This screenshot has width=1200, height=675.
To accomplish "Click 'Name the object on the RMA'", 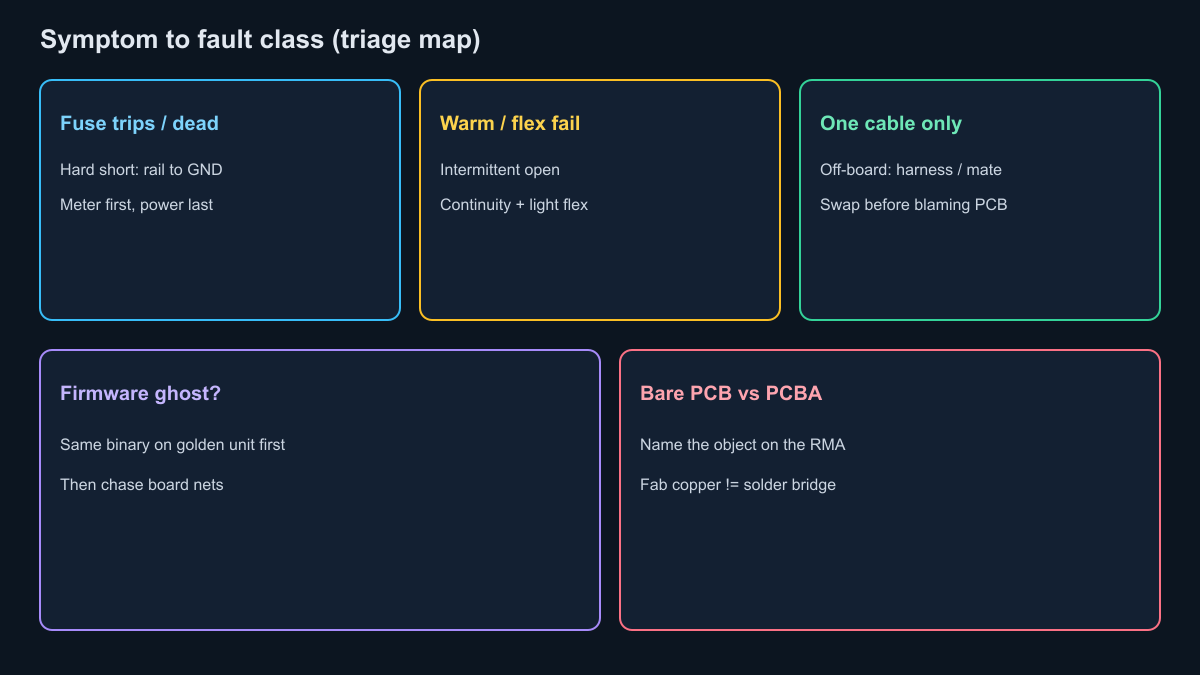I will click(742, 445).
